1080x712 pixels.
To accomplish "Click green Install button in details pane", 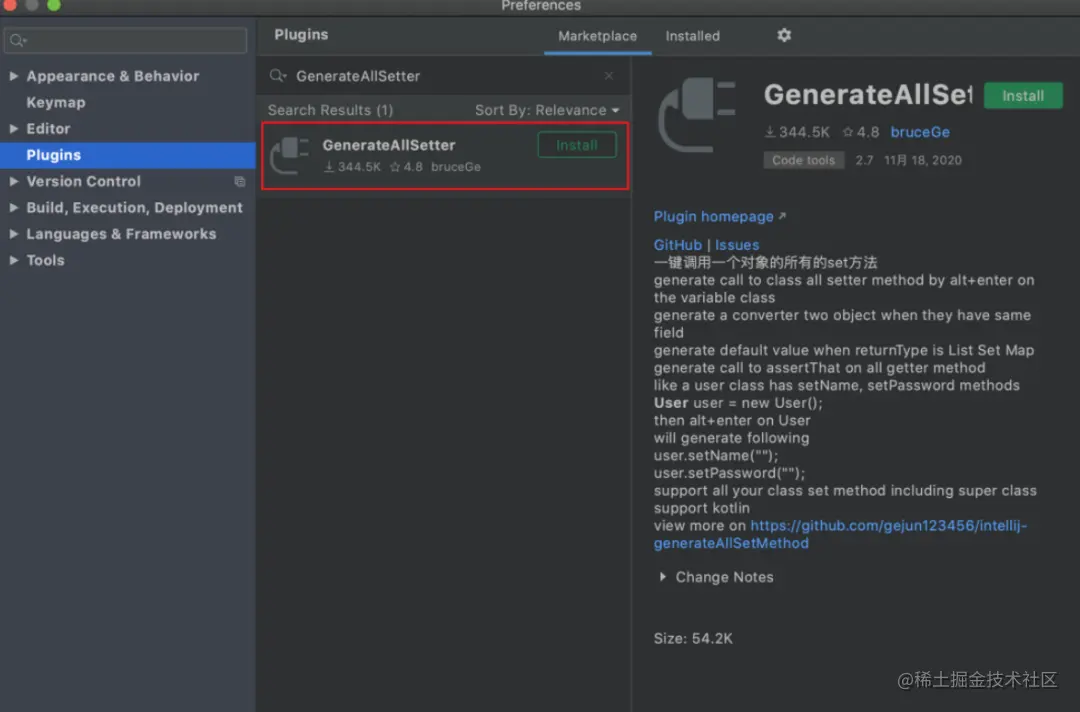I will tap(1023, 96).
